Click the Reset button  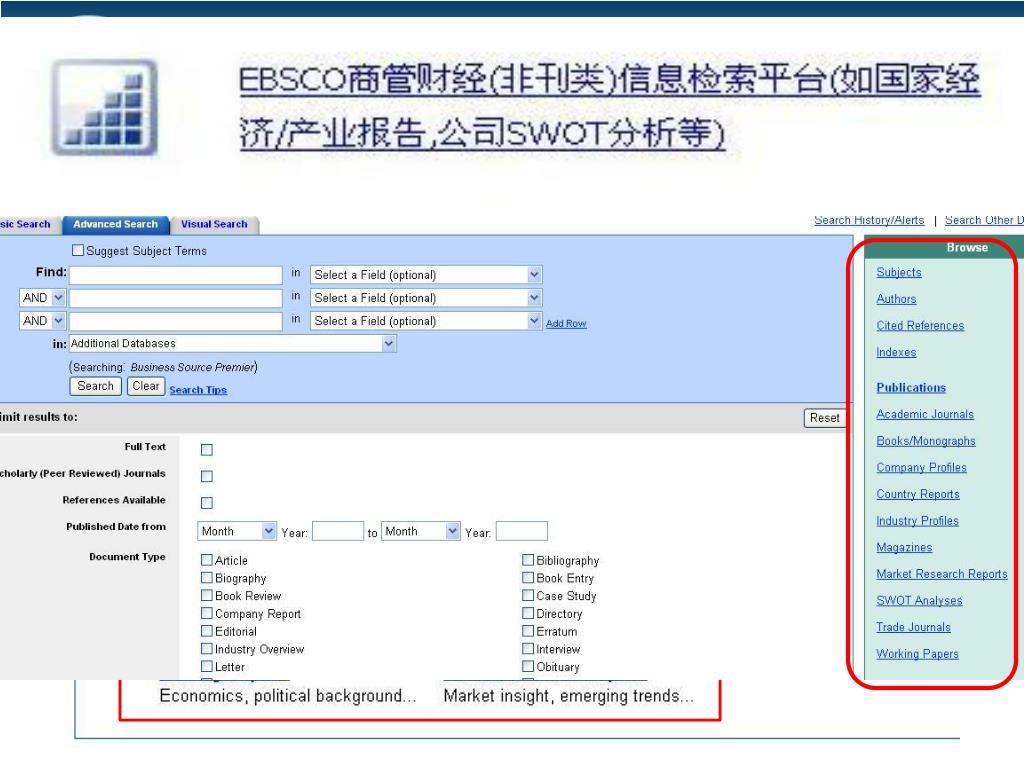825,418
